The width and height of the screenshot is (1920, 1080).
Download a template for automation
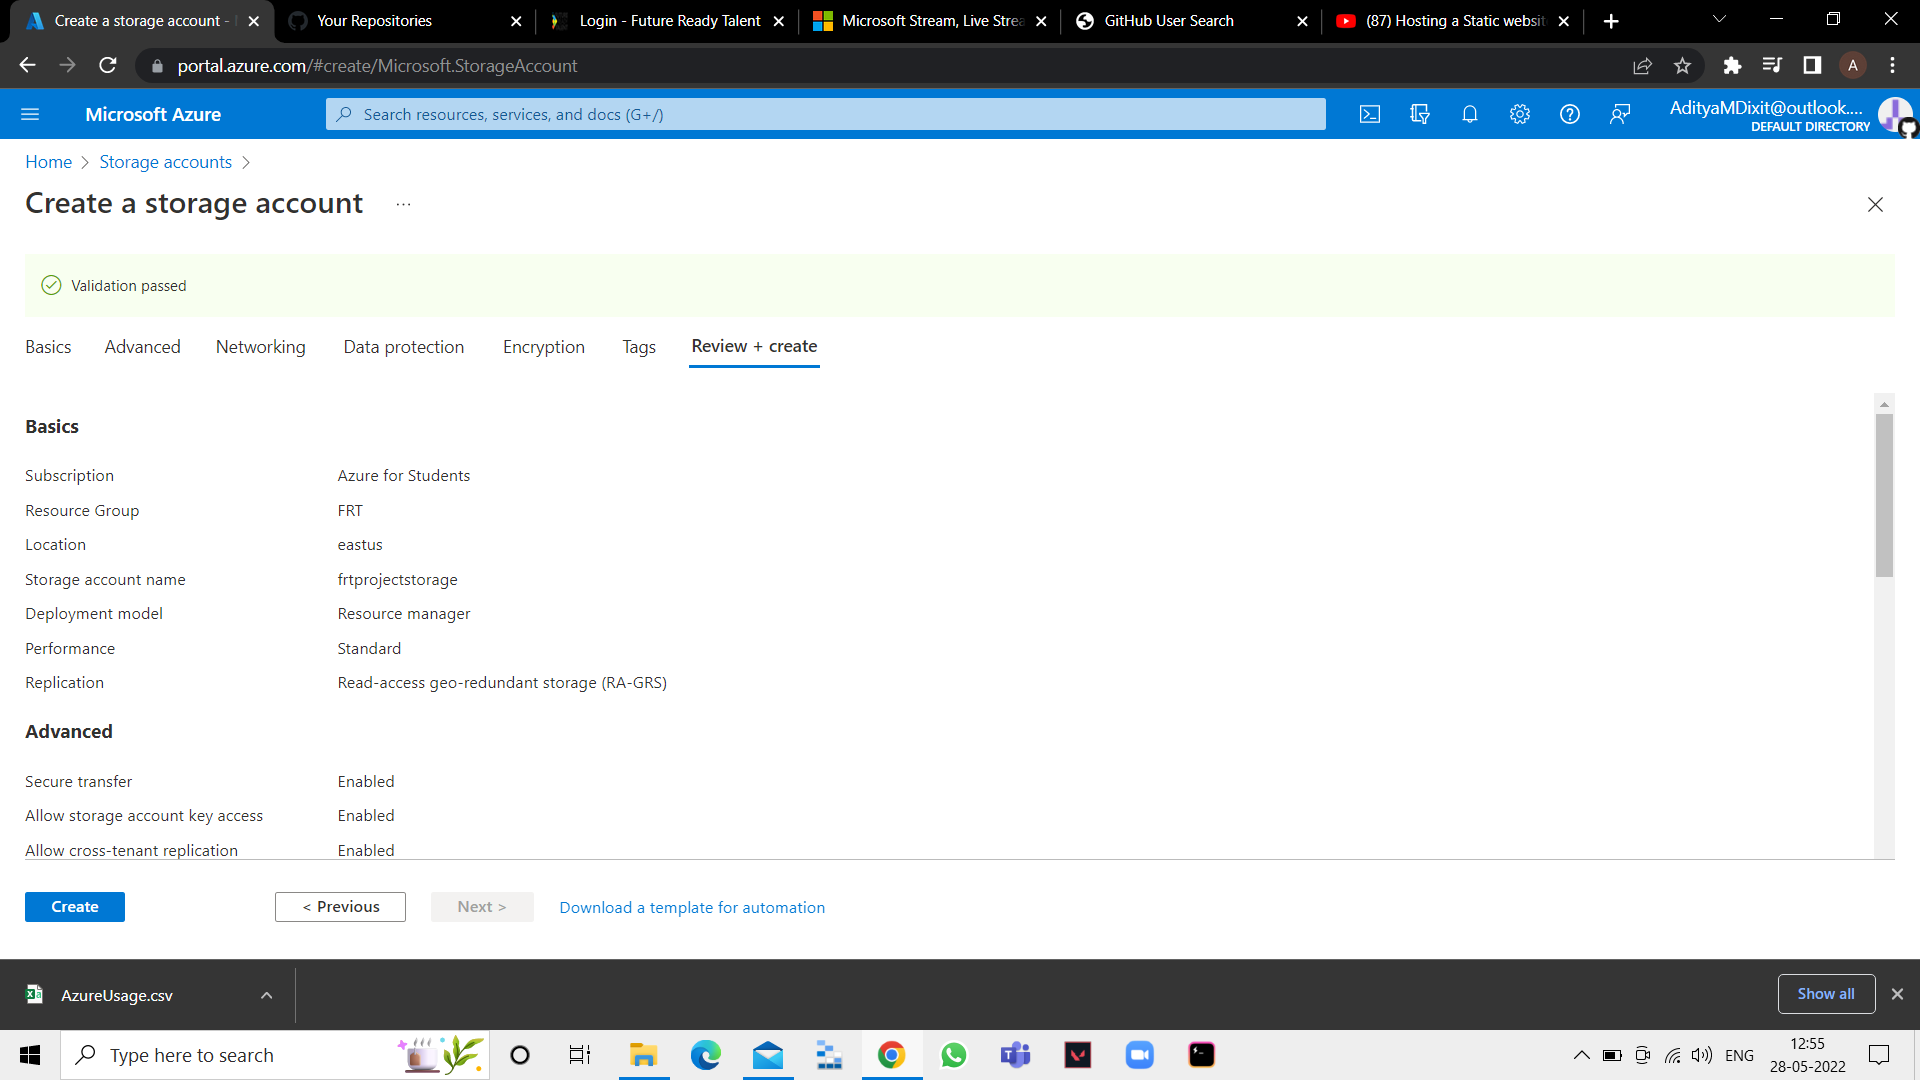click(x=692, y=907)
